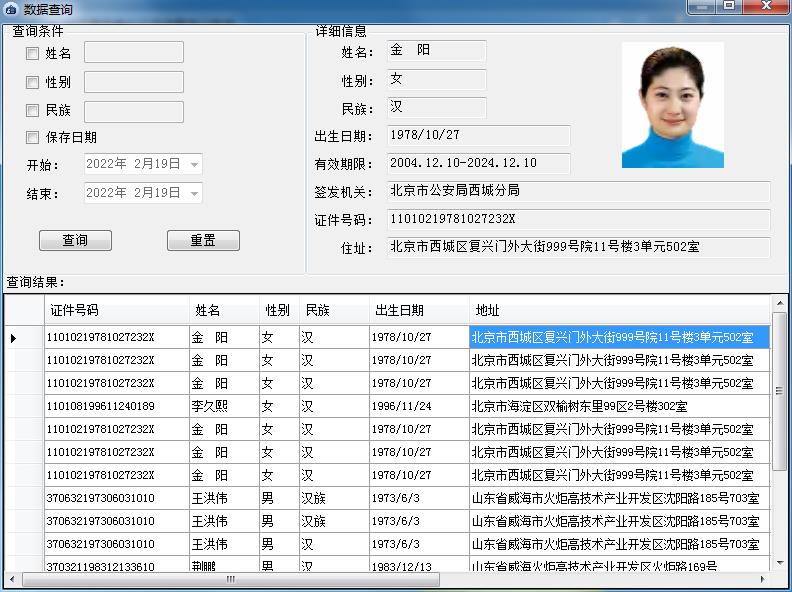
Task: Select the 李久熙 row in results
Action: point(209,406)
